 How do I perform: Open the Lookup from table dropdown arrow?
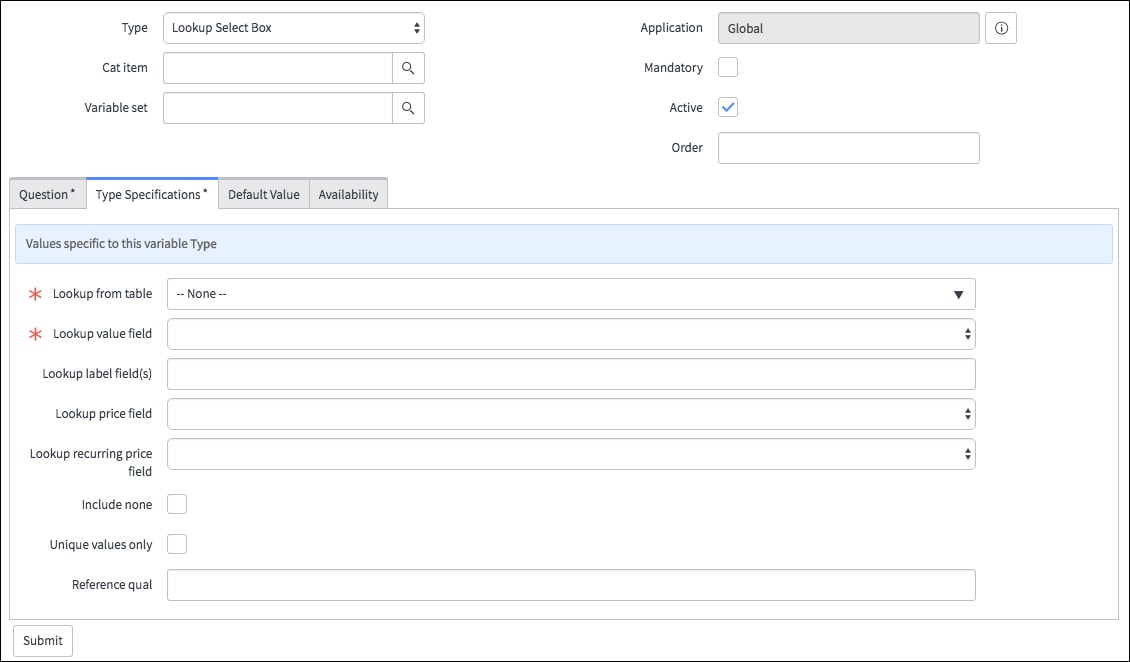960,293
